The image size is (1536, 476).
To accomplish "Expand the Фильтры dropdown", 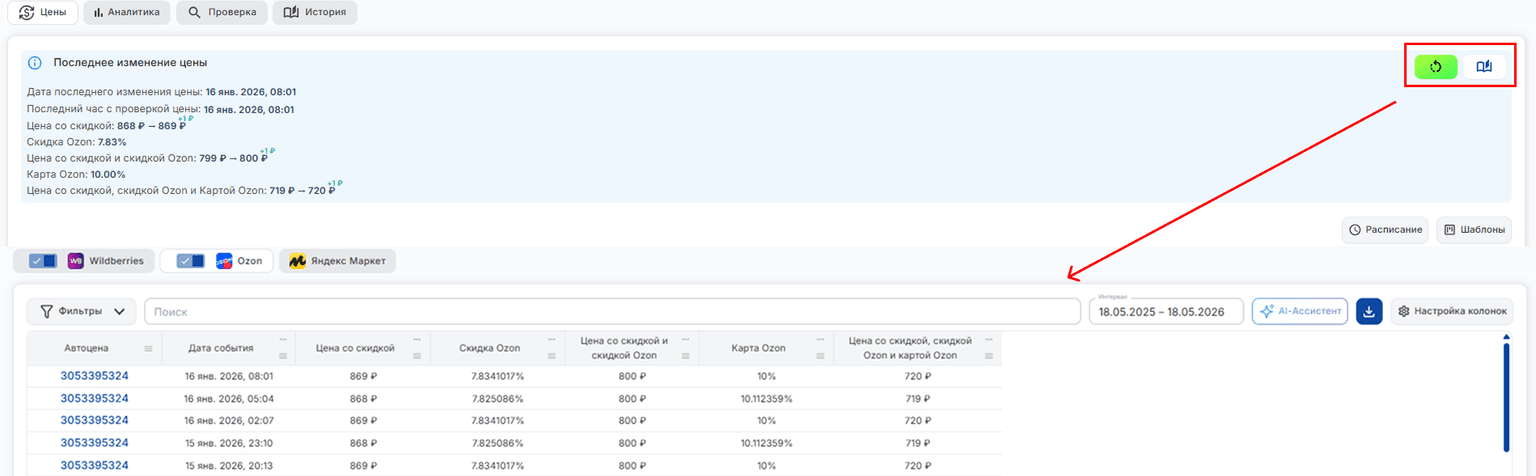I will click(x=82, y=311).
